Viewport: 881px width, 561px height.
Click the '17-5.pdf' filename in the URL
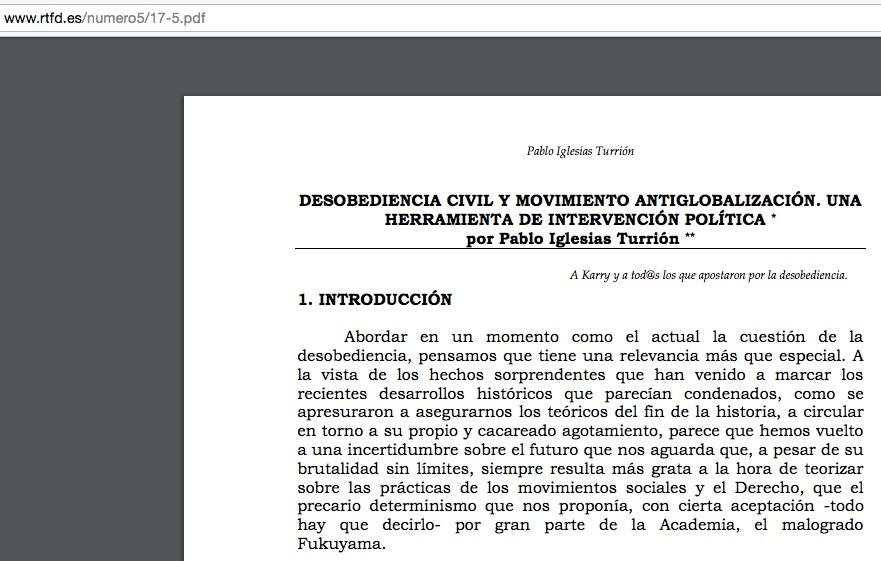point(187,17)
